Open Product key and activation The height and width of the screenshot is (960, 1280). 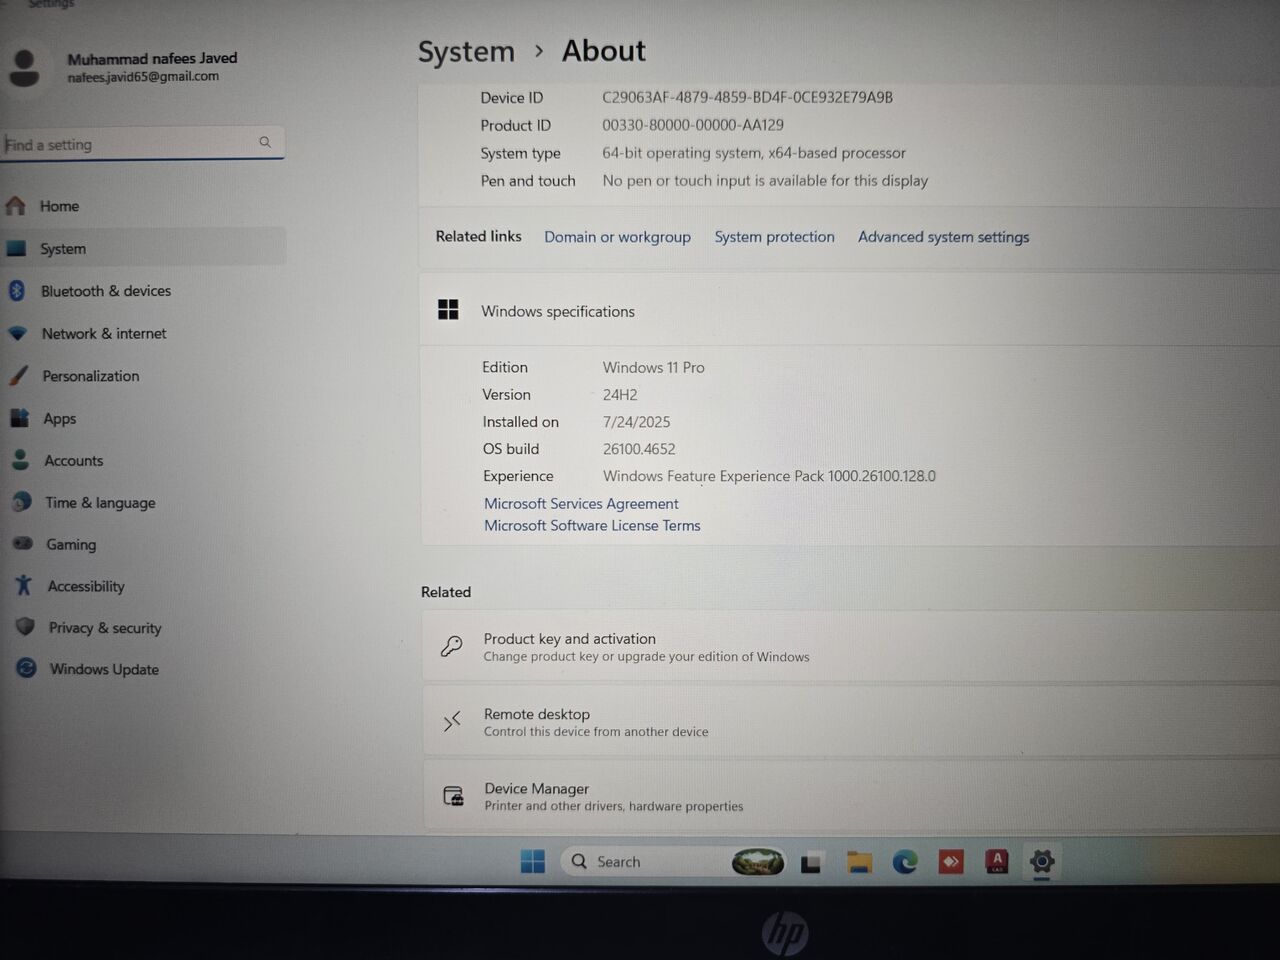[851, 647]
